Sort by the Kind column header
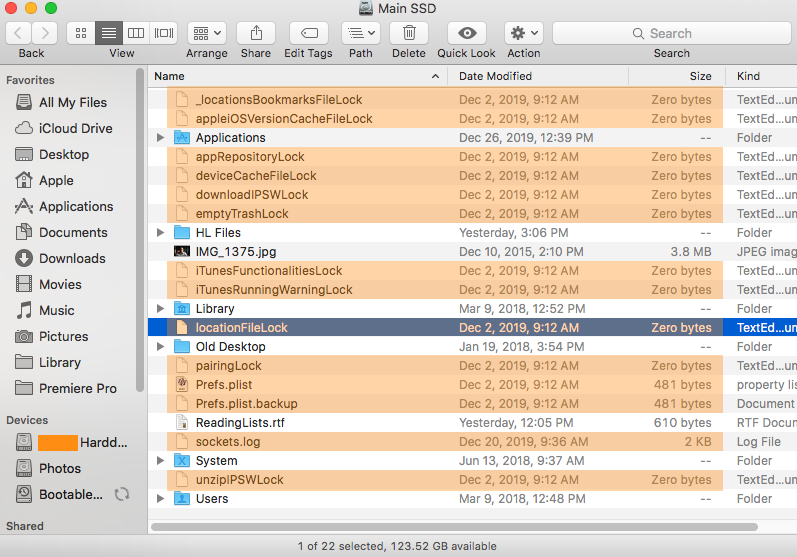Viewport: 797px width, 557px height. 761,76
